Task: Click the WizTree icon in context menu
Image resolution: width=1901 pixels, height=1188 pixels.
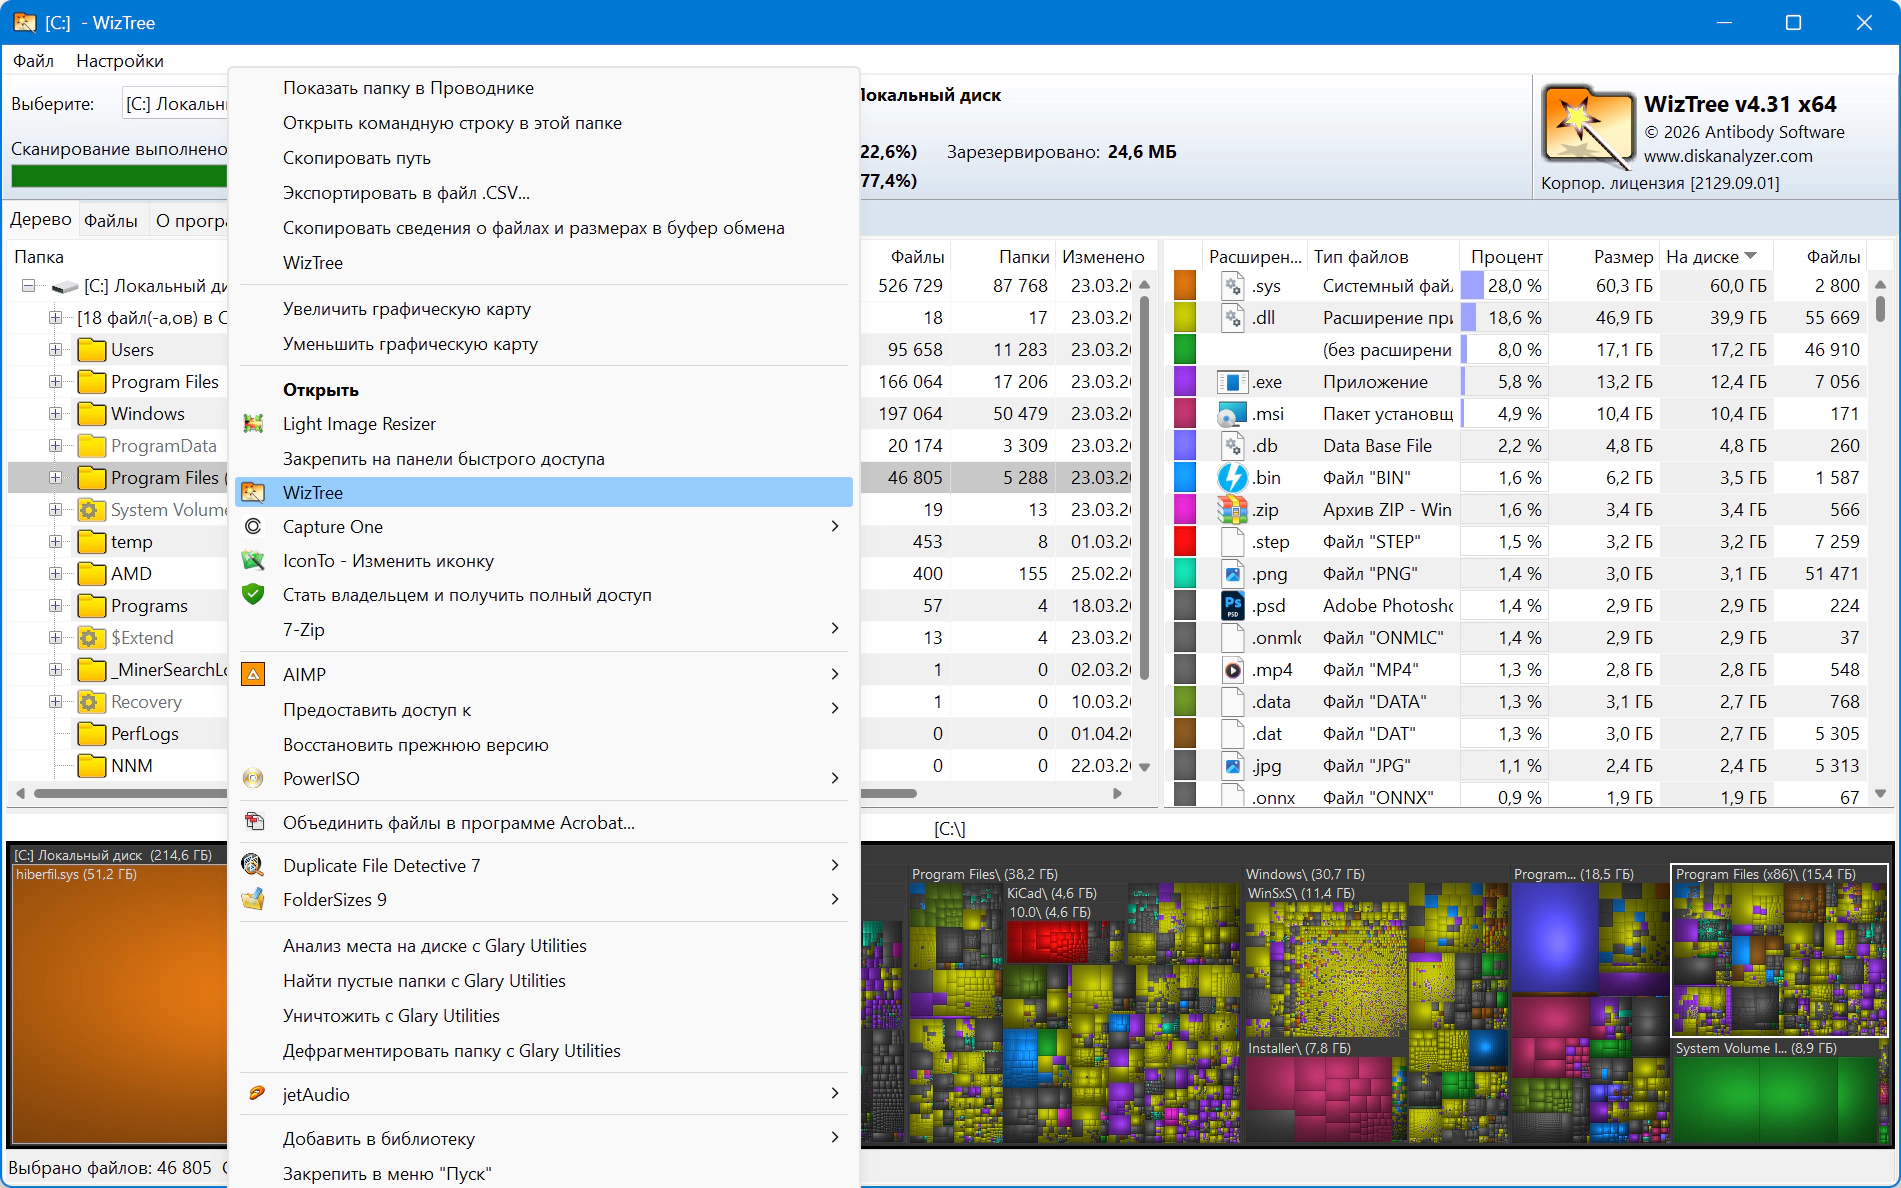Action: coord(254,492)
